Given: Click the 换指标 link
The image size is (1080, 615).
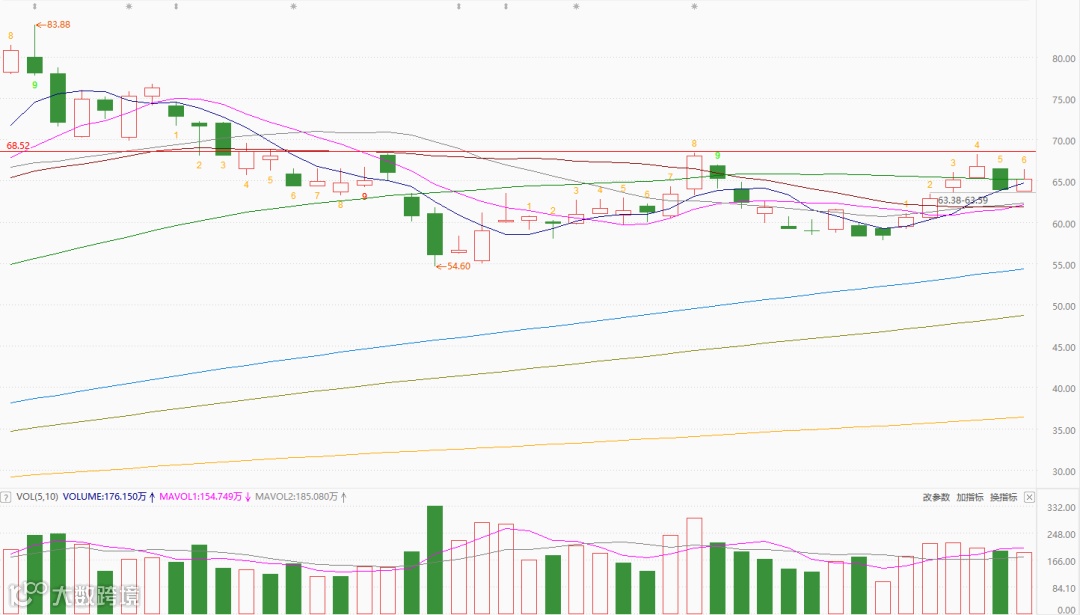Looking at the screenshot, I should pyautogui.click(x=1004, y=497).
